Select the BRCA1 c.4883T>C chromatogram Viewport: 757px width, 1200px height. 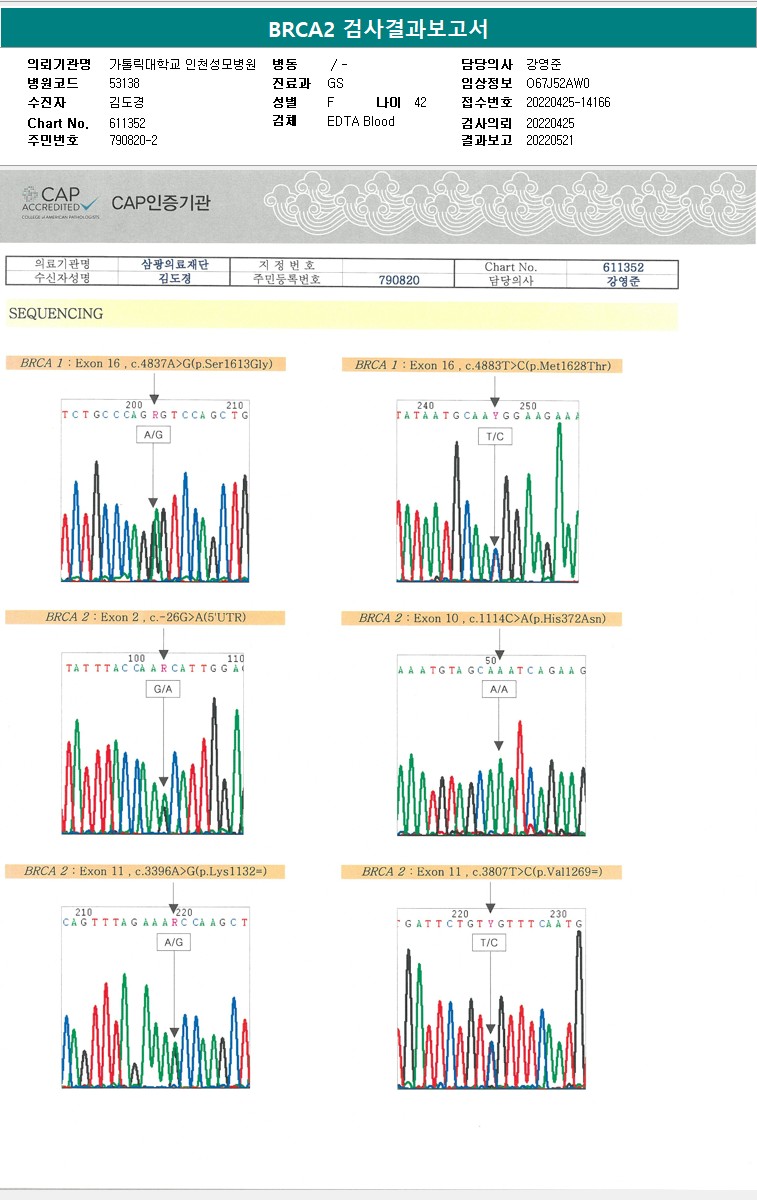point(490,491)
